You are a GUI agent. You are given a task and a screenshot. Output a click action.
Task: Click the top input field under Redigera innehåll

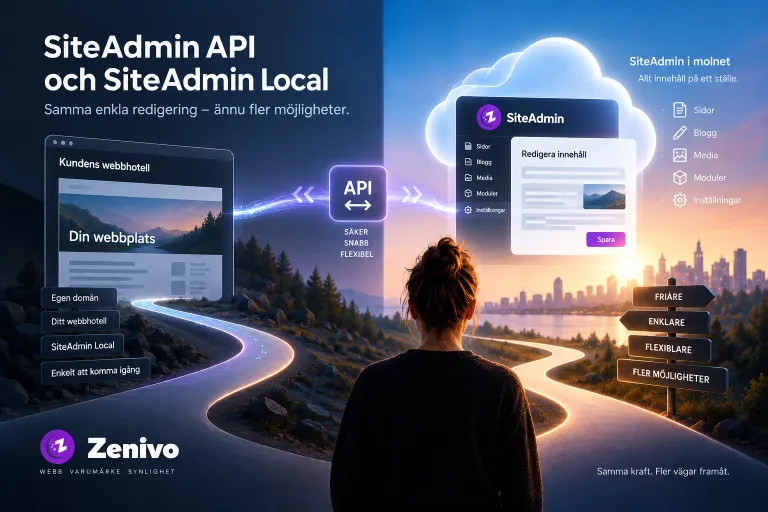tap(573, 172)
